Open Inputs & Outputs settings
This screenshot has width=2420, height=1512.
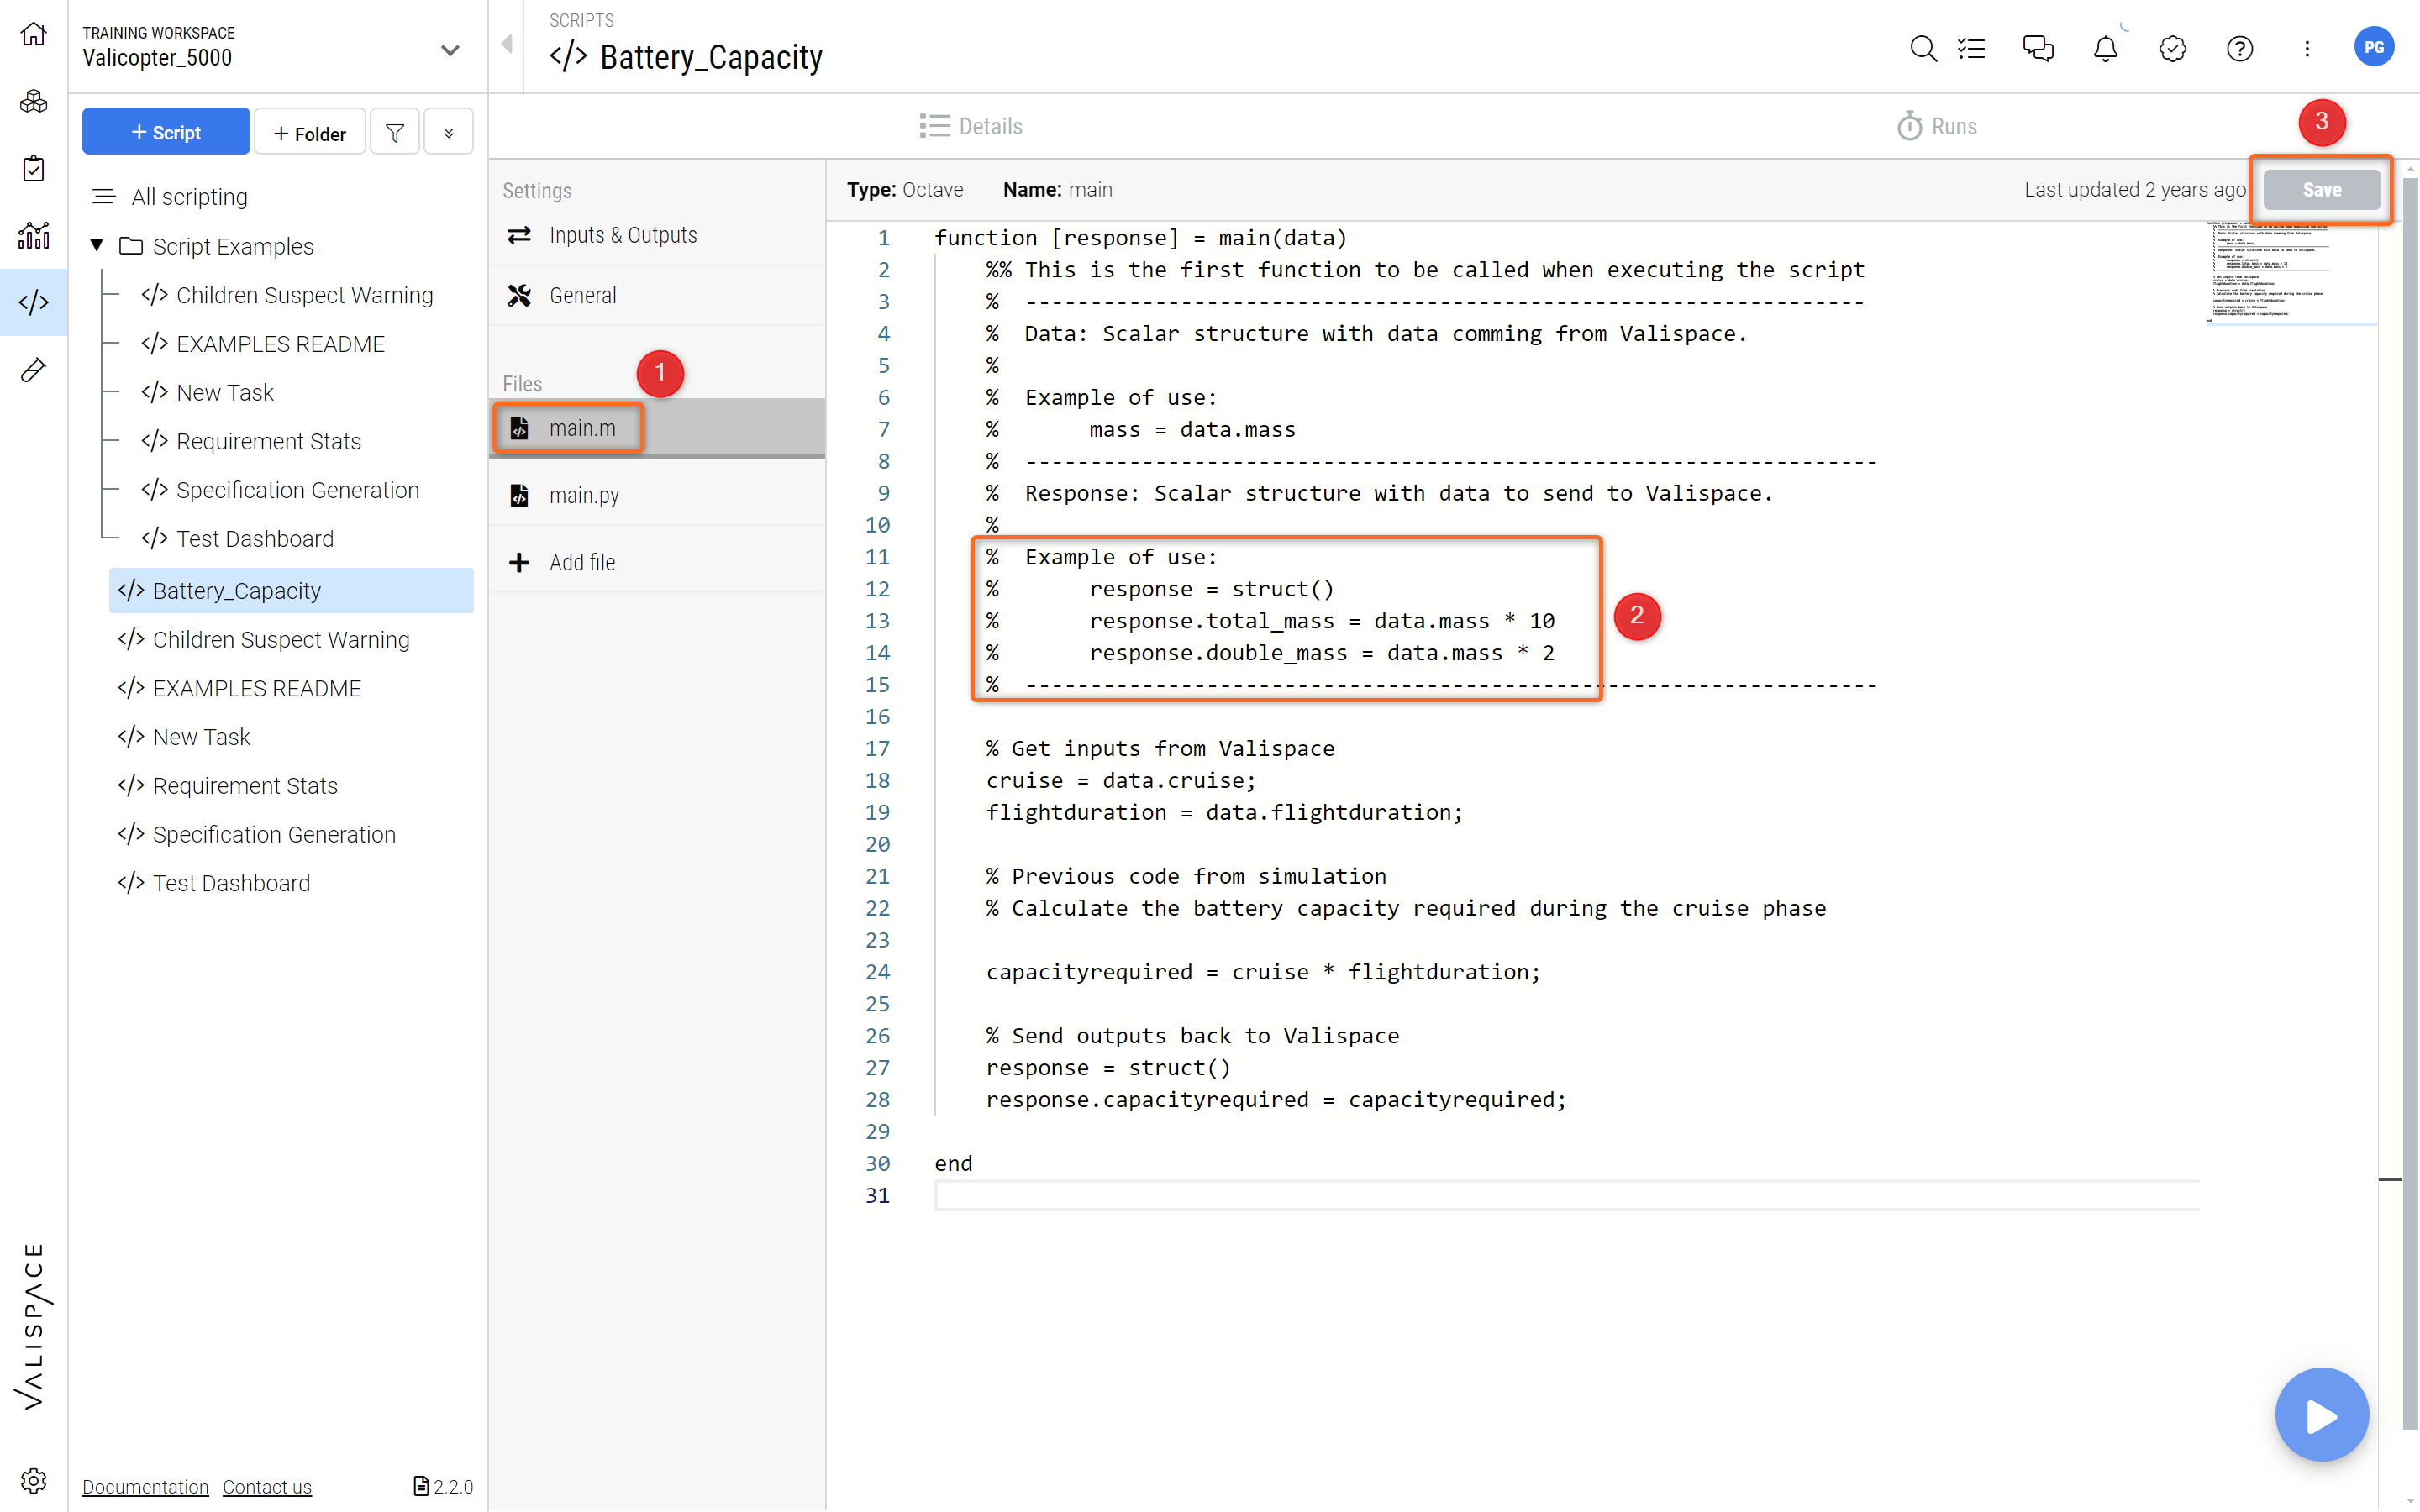pos(657,235)
